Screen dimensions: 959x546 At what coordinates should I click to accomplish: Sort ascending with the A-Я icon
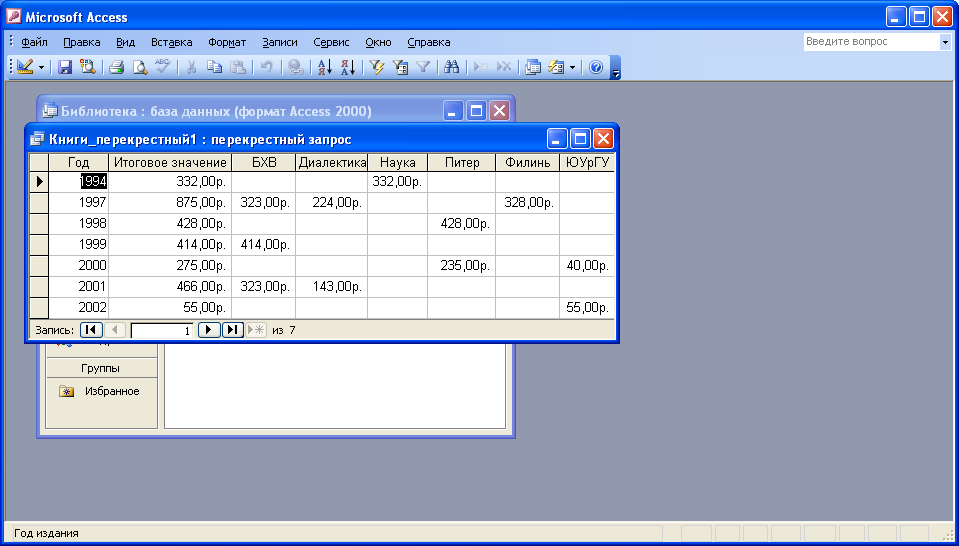tap(324, 67)
